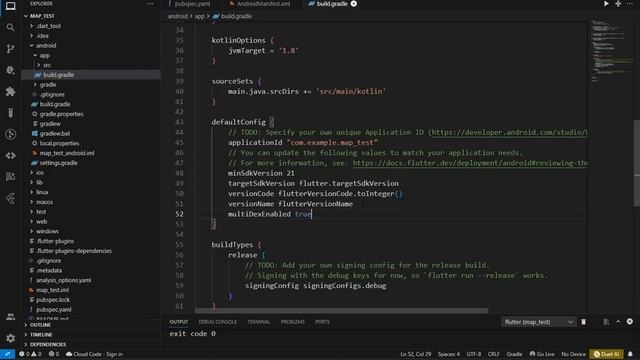
Task: Close the build.gradle editor tab
Action: coord(354,4)
